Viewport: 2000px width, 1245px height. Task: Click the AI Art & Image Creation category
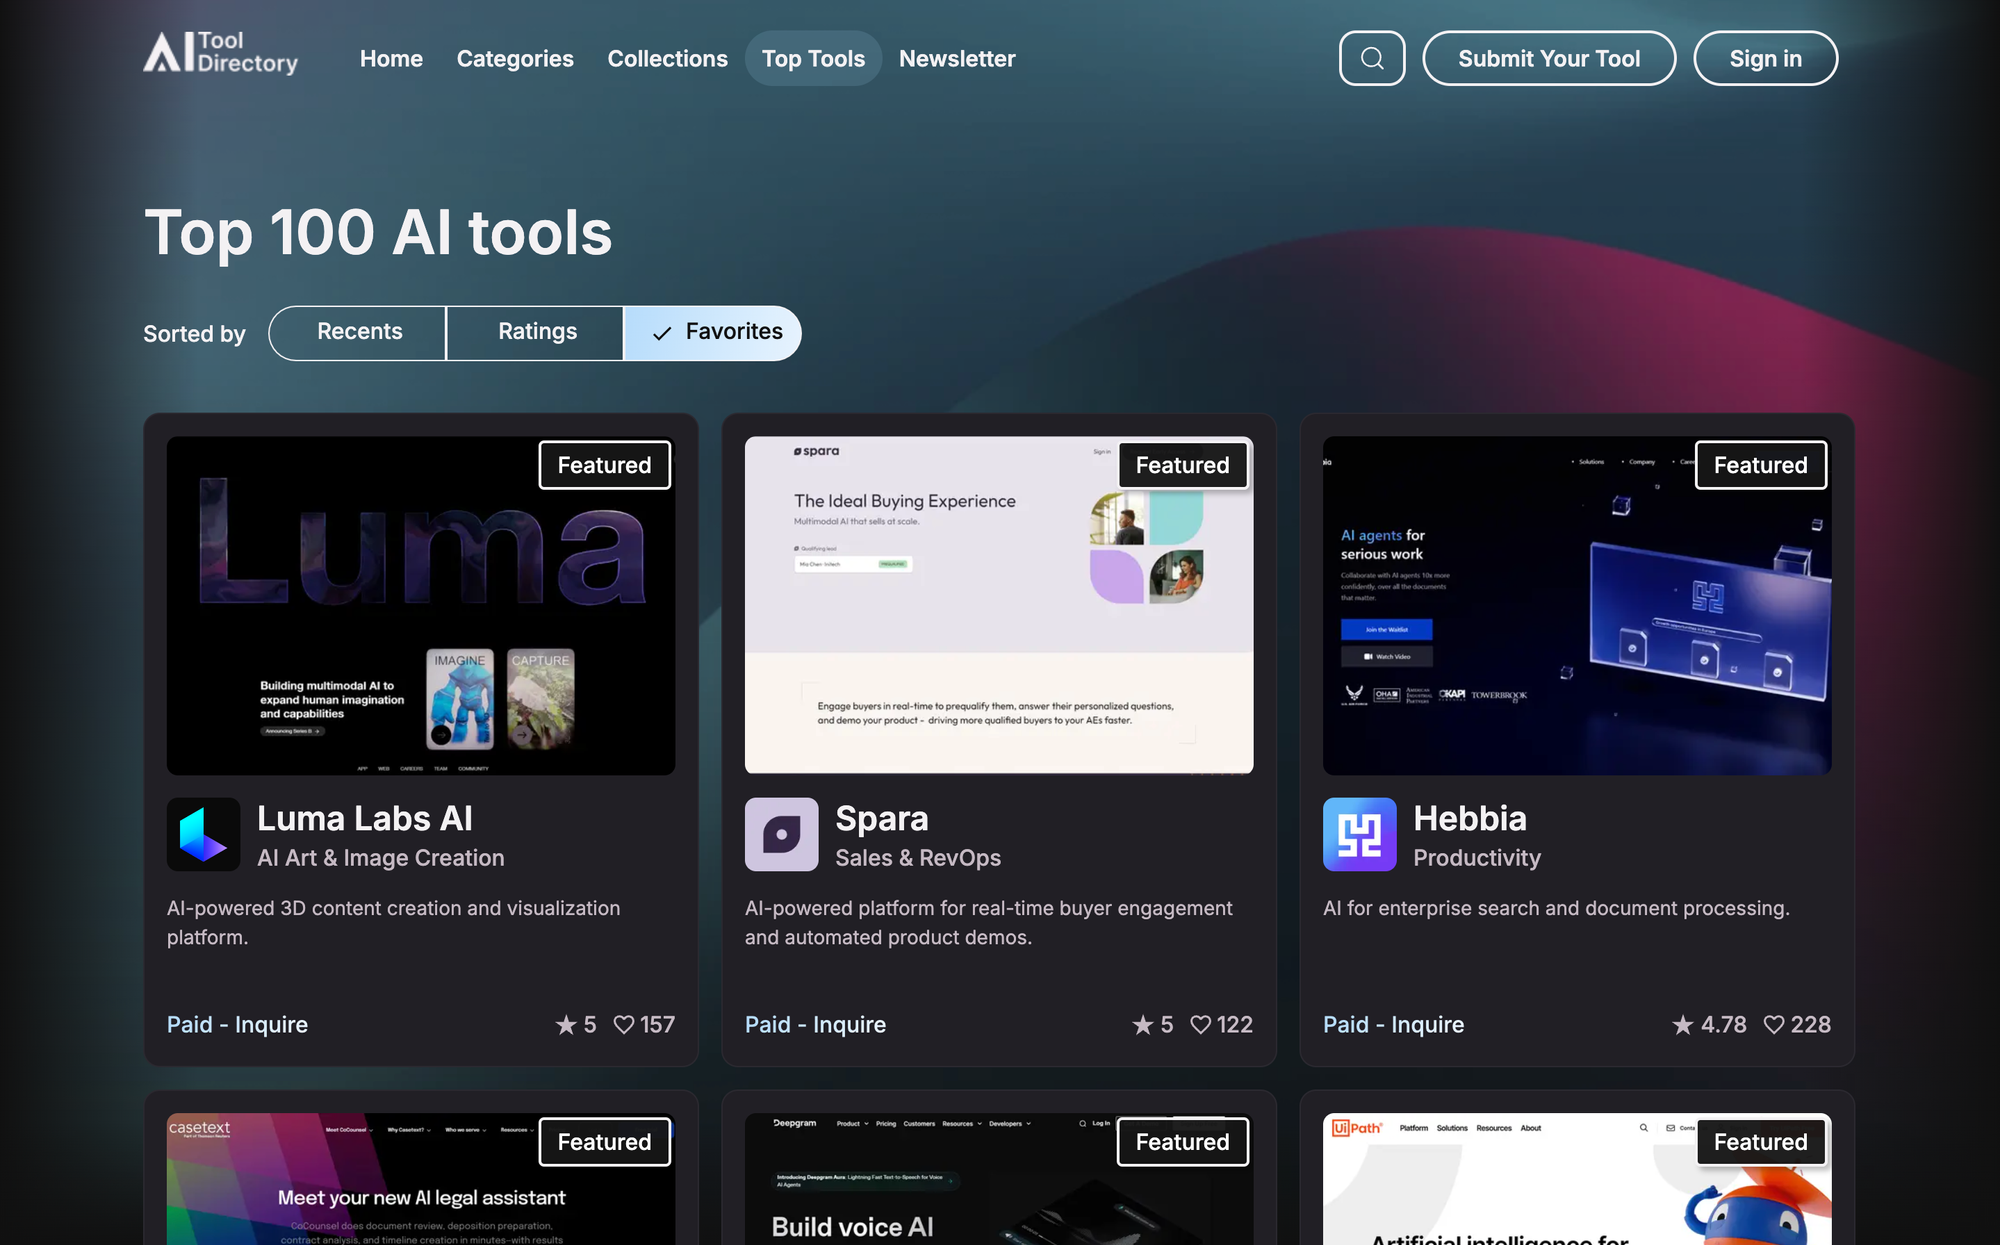(x=381, y=858)
